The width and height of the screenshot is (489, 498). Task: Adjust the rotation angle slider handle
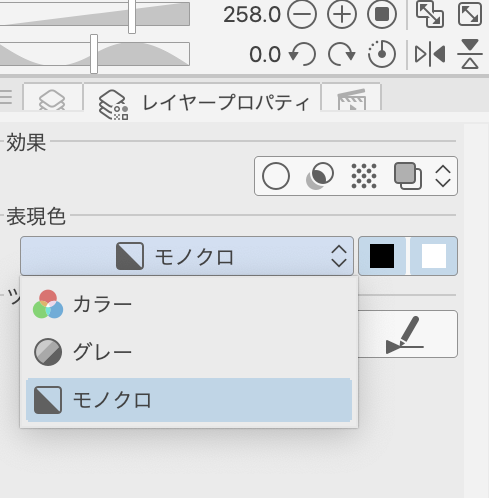(94, 54)
